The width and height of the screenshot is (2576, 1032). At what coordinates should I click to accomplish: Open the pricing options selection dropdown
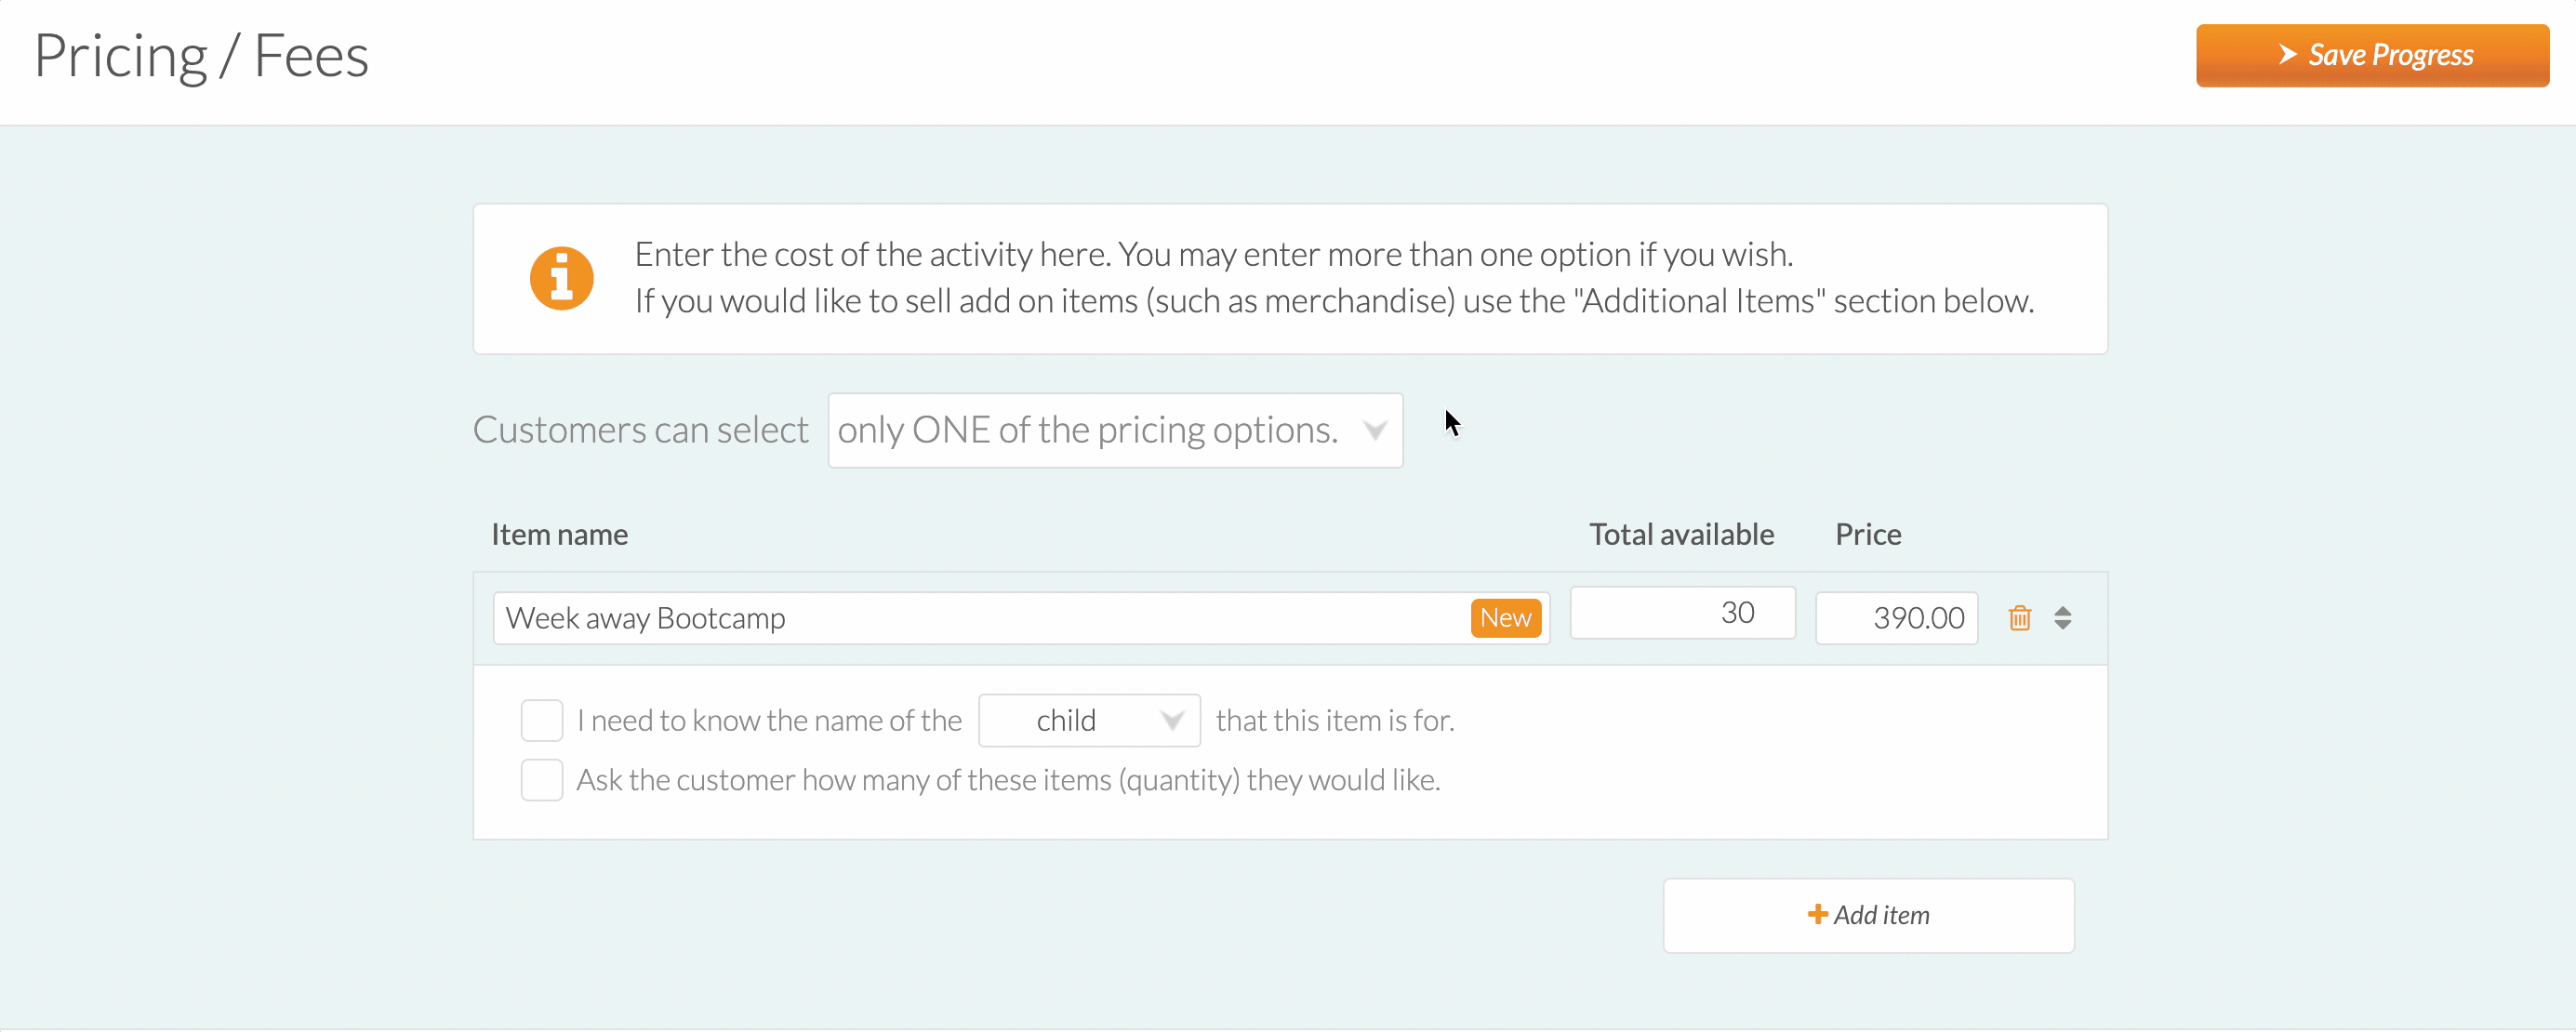(x=1115, y=430)
